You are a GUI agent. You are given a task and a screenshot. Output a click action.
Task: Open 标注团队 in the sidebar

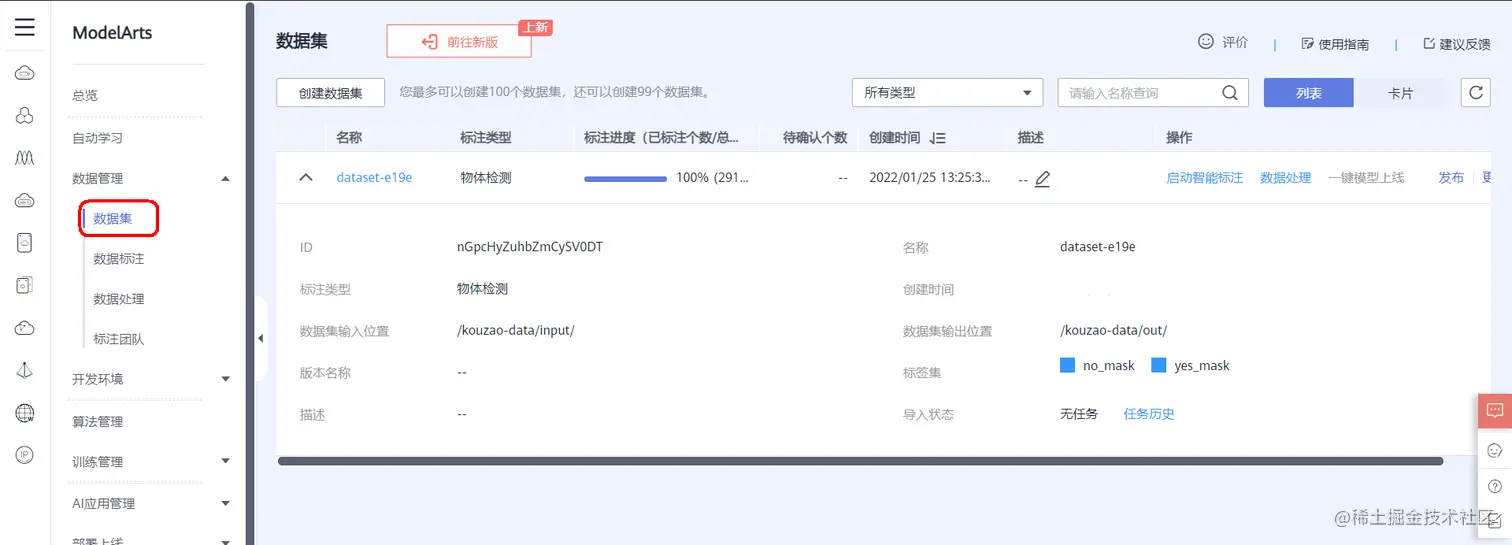(x=118, y=339)
